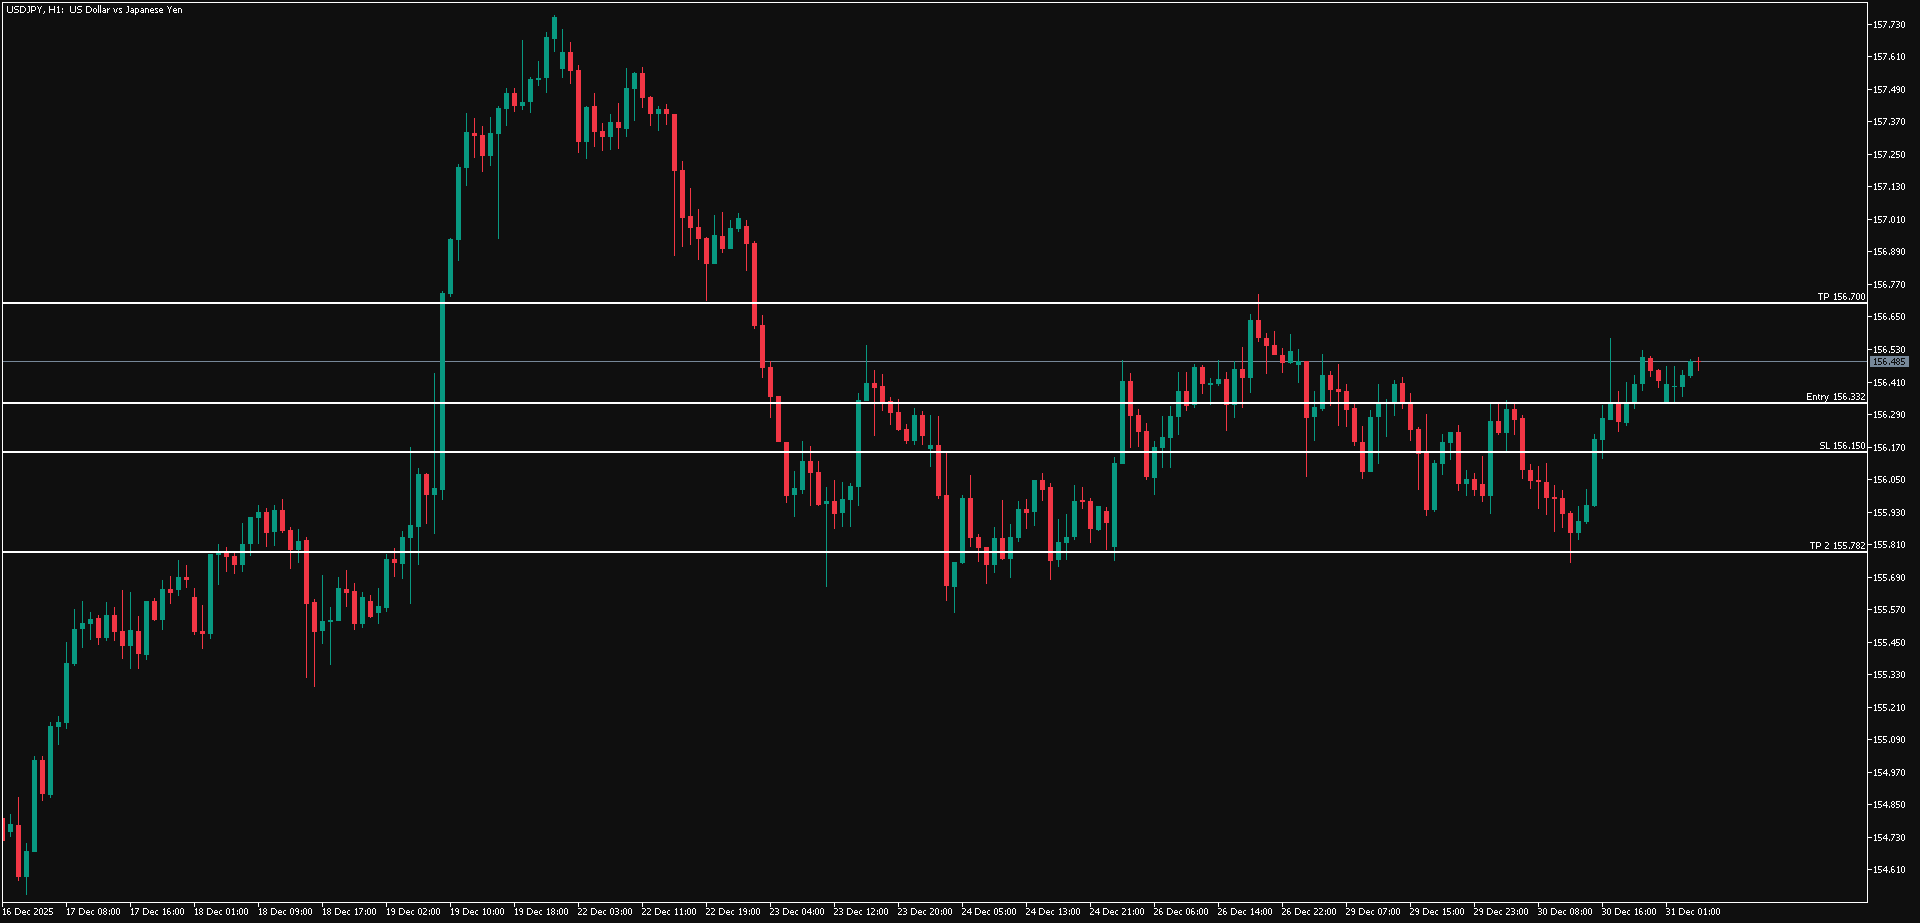The width and height of the screenshot is (1920, 923).
Task: Click the 31 Dec 01:00 time label
Action: 1693,912
